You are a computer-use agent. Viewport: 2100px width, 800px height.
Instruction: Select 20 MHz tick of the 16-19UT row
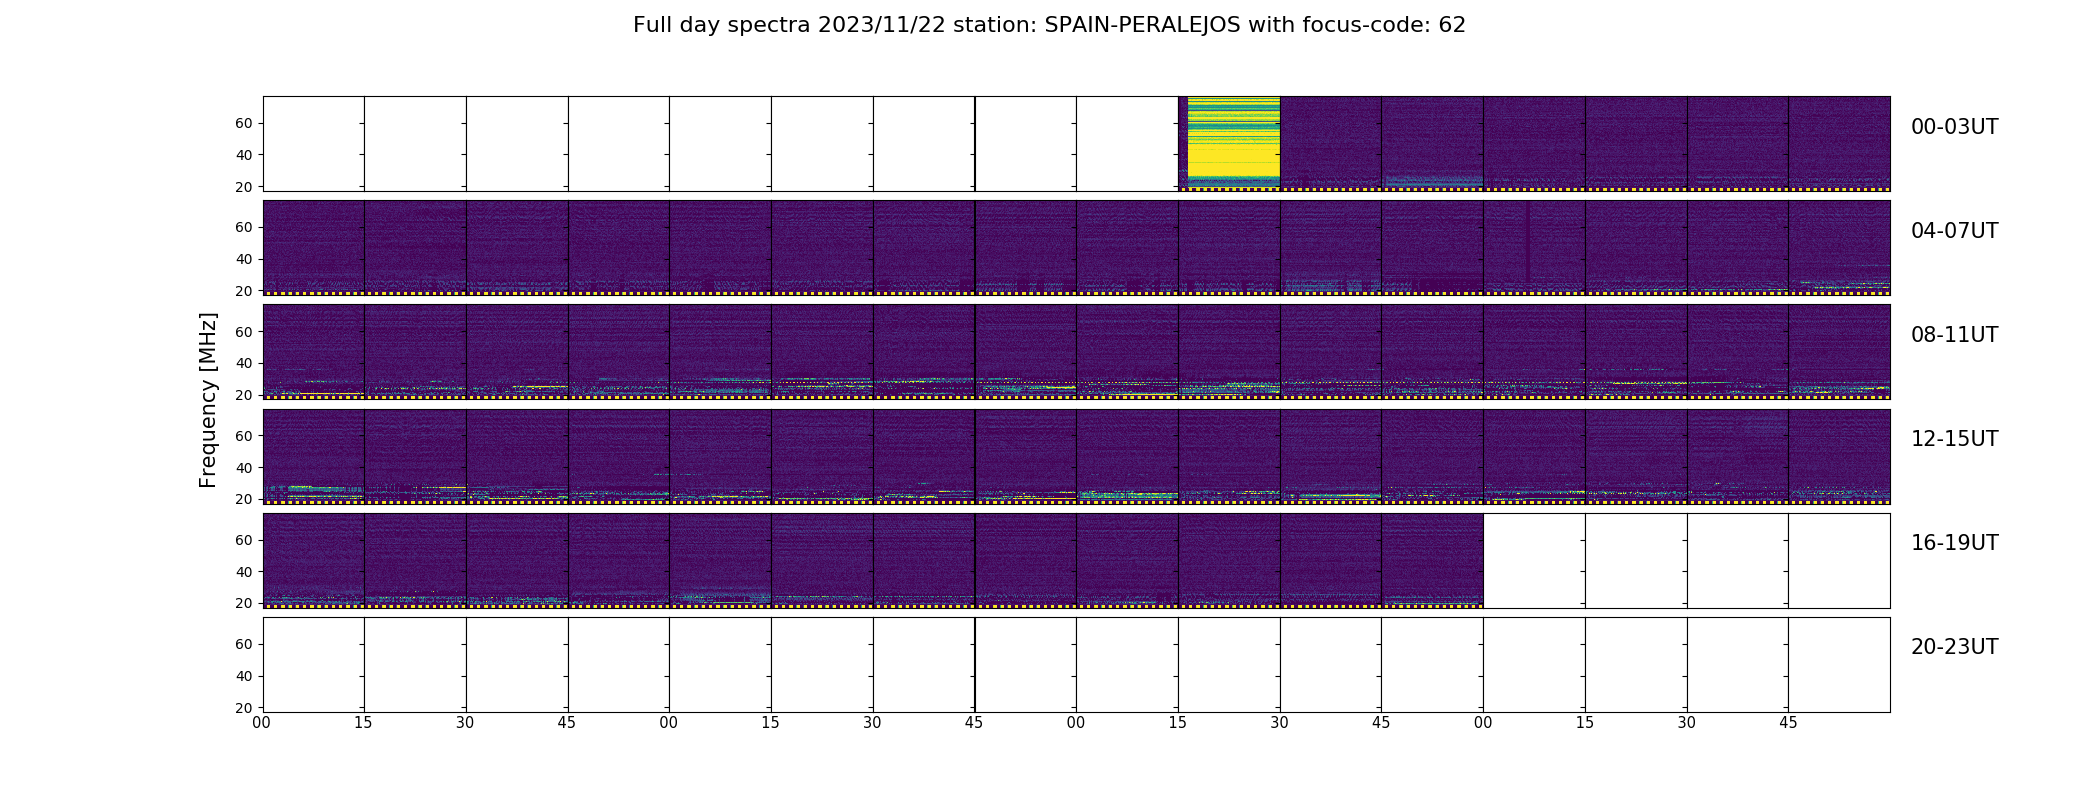pyautogui.click(x=244, y=603)
